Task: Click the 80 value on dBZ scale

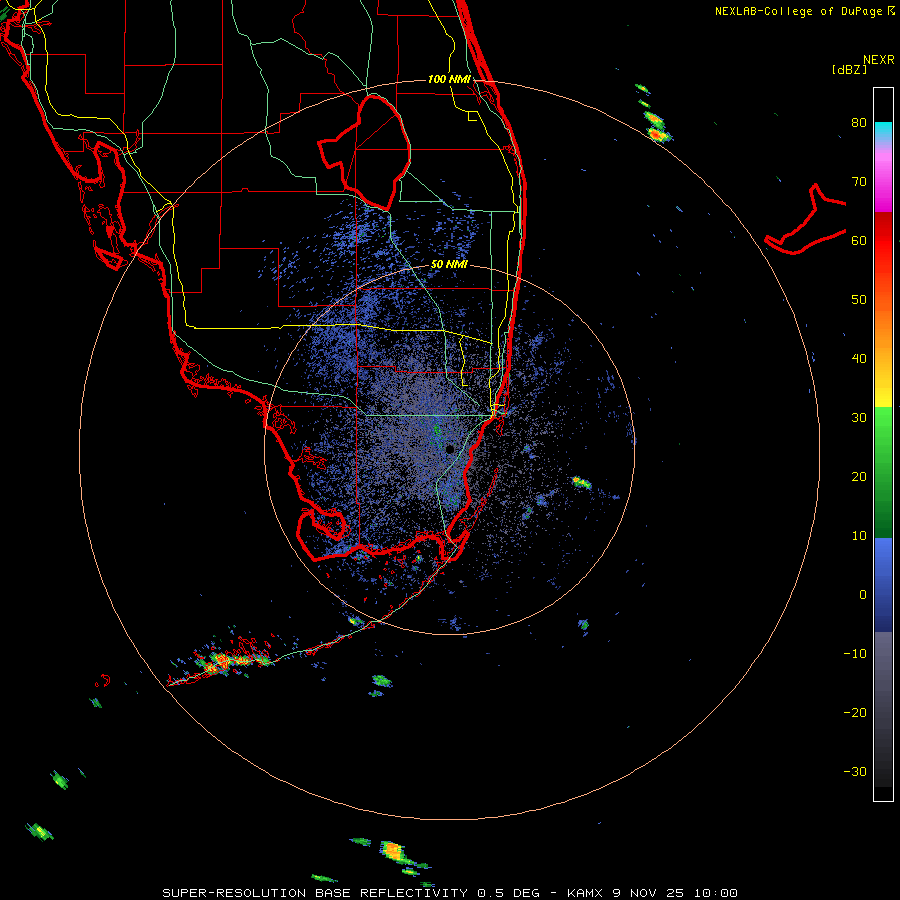Action: (x=859, y=123)
